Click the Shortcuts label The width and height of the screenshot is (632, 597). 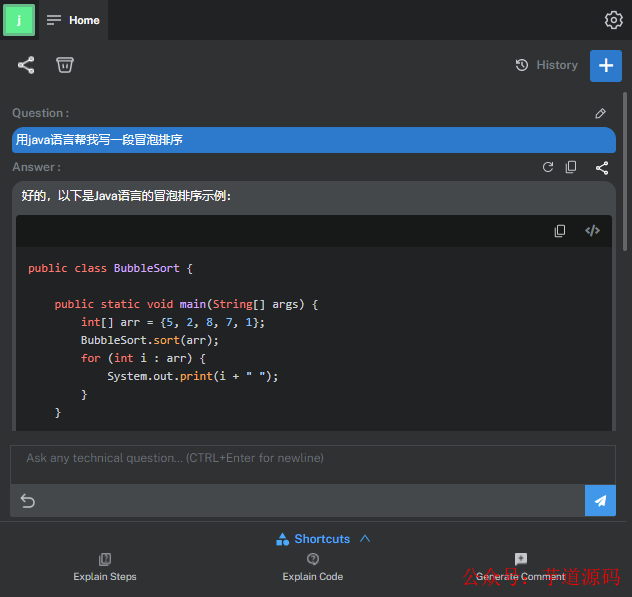322,539
